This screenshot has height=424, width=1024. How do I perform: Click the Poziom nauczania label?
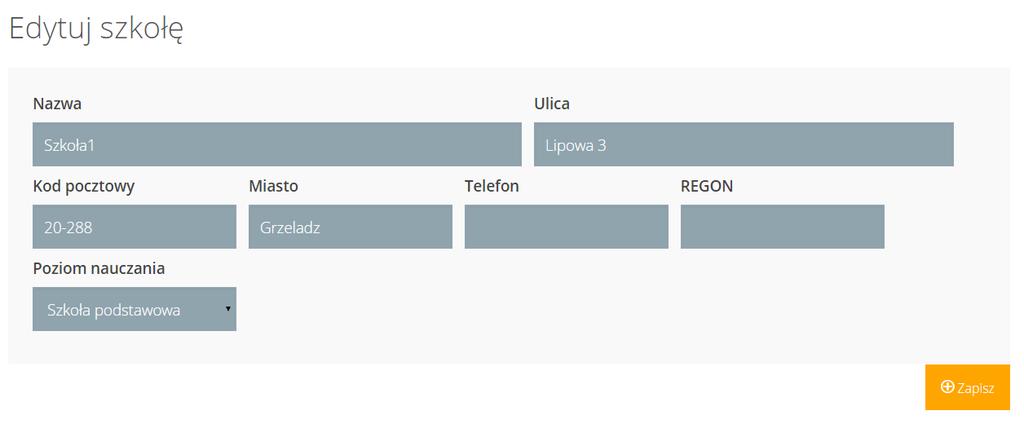[99, 269]
